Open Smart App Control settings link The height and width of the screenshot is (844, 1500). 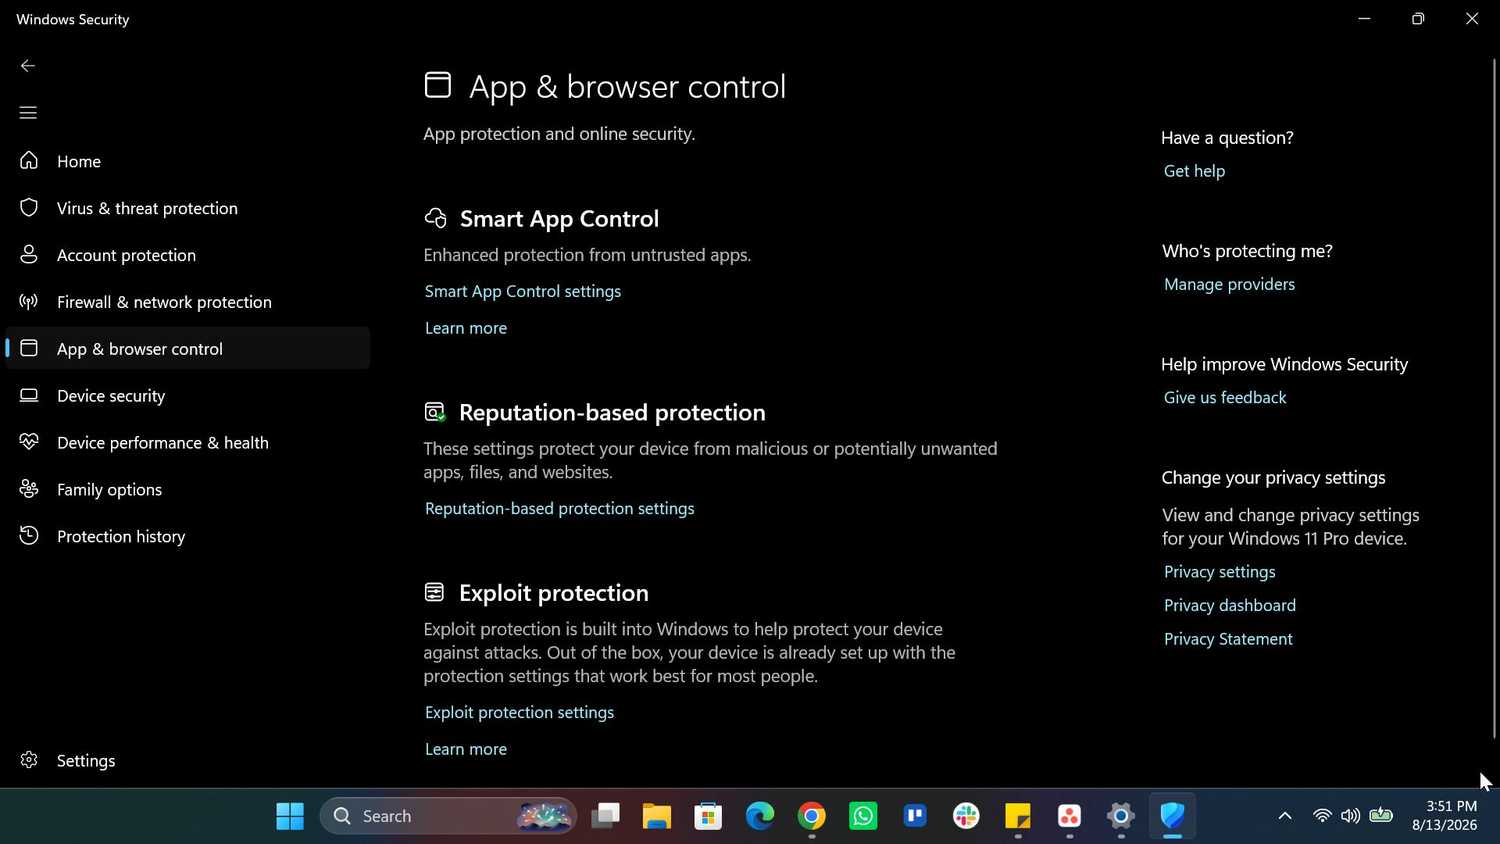click(x=523, y=291)
